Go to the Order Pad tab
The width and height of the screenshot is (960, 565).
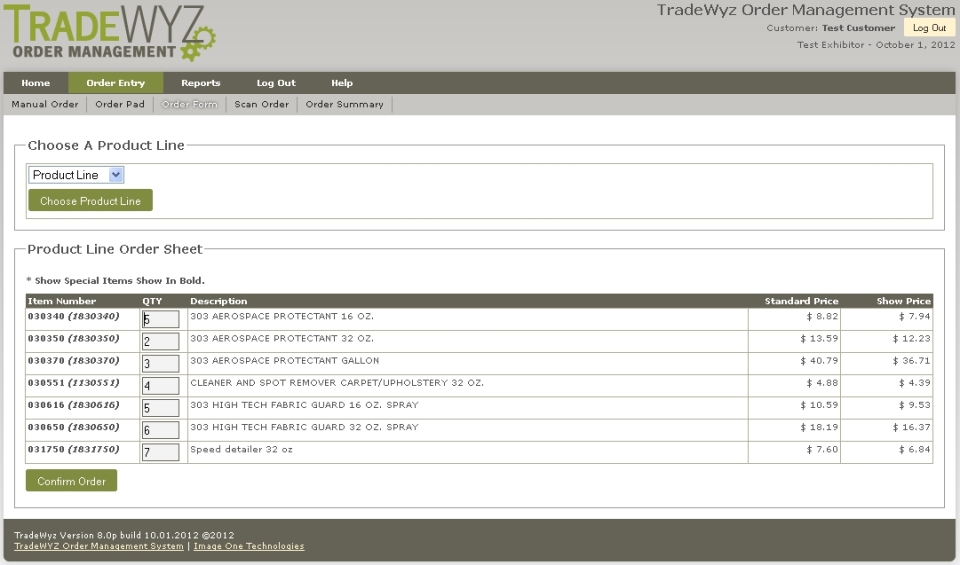pos(120,104)
